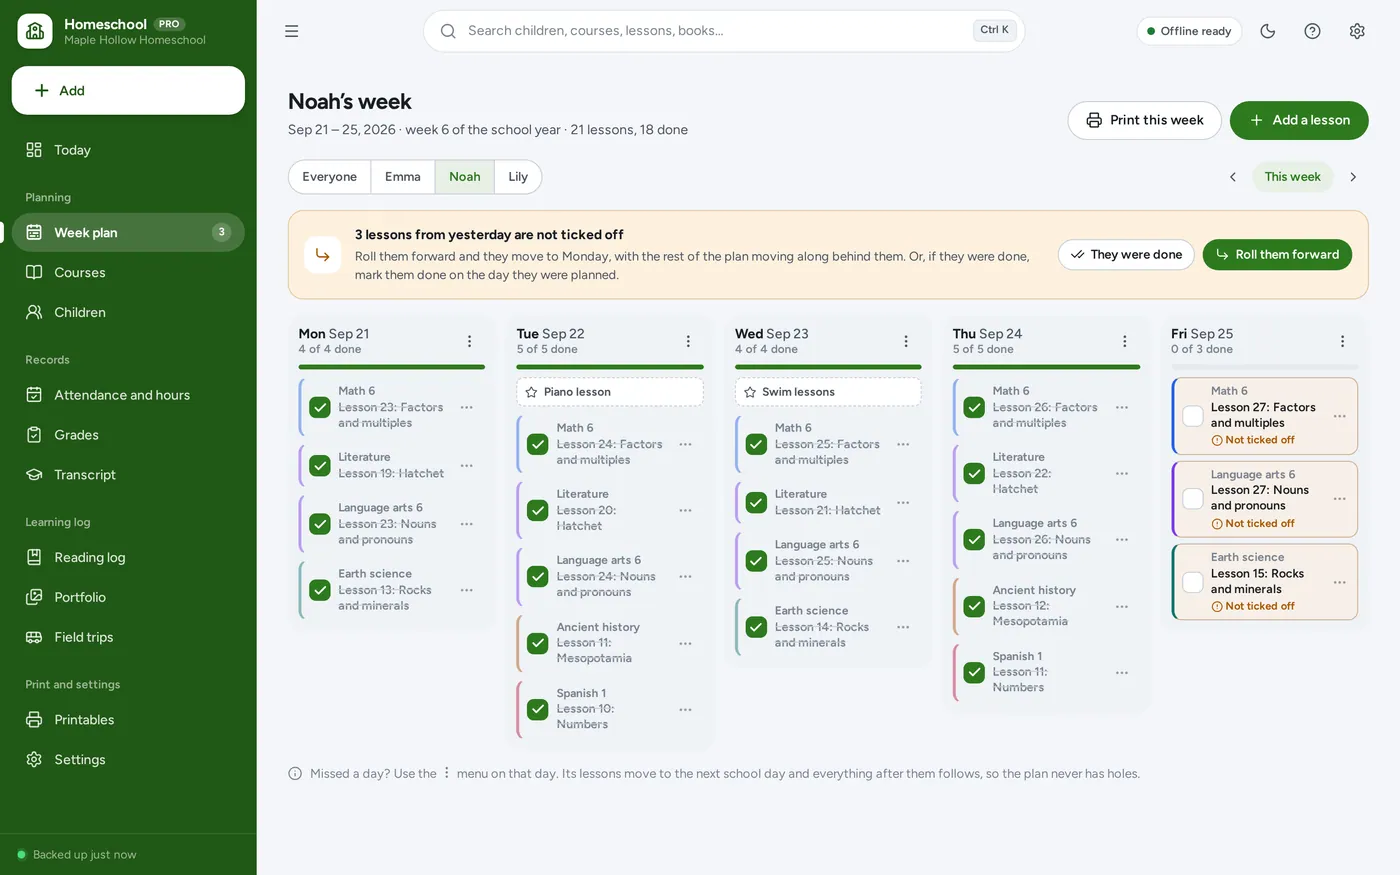1400x875 pixels.
Task: Open Mon Sep 21 day menu
Action: tap(470, 341)
